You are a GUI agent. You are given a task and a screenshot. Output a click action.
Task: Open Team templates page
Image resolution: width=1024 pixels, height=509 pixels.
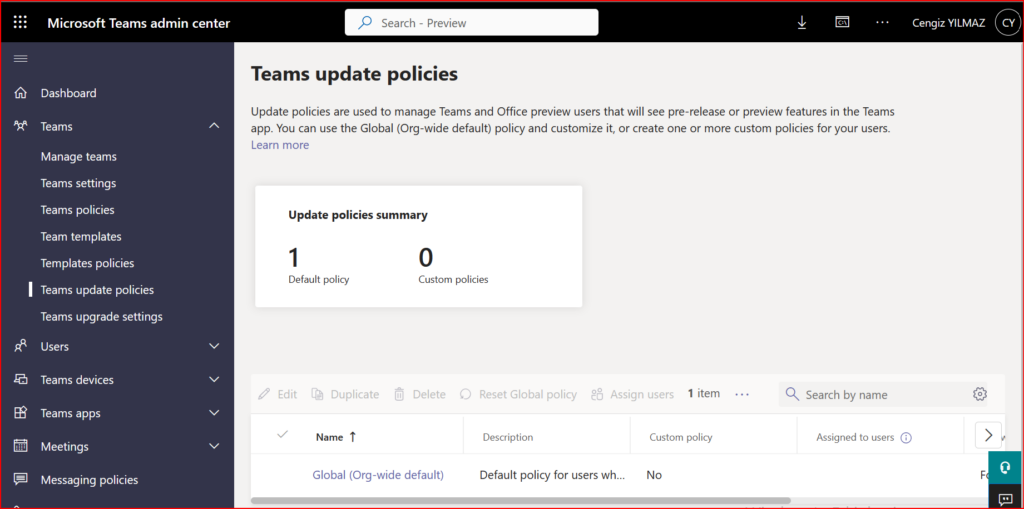coord(81,237)
